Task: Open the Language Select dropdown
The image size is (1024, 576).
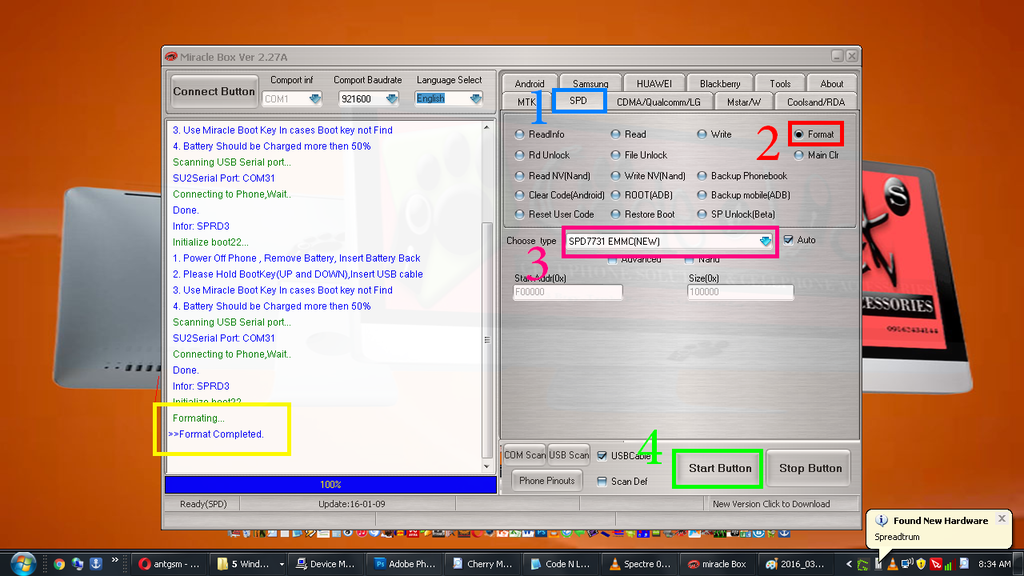Action: (474, 99)
